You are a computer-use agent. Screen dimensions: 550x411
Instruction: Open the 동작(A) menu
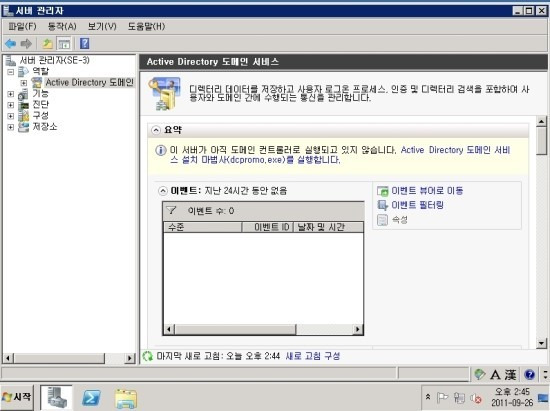coord(62,26)
